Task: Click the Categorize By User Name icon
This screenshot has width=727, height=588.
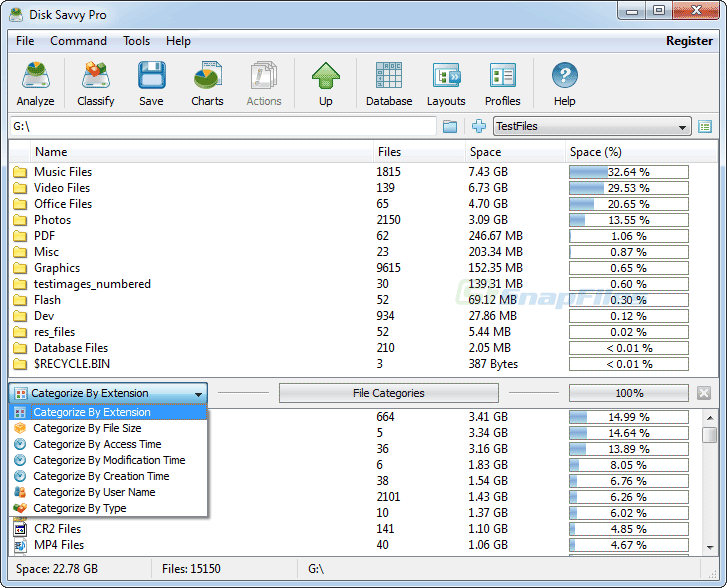Action: (x=20, y=492)
